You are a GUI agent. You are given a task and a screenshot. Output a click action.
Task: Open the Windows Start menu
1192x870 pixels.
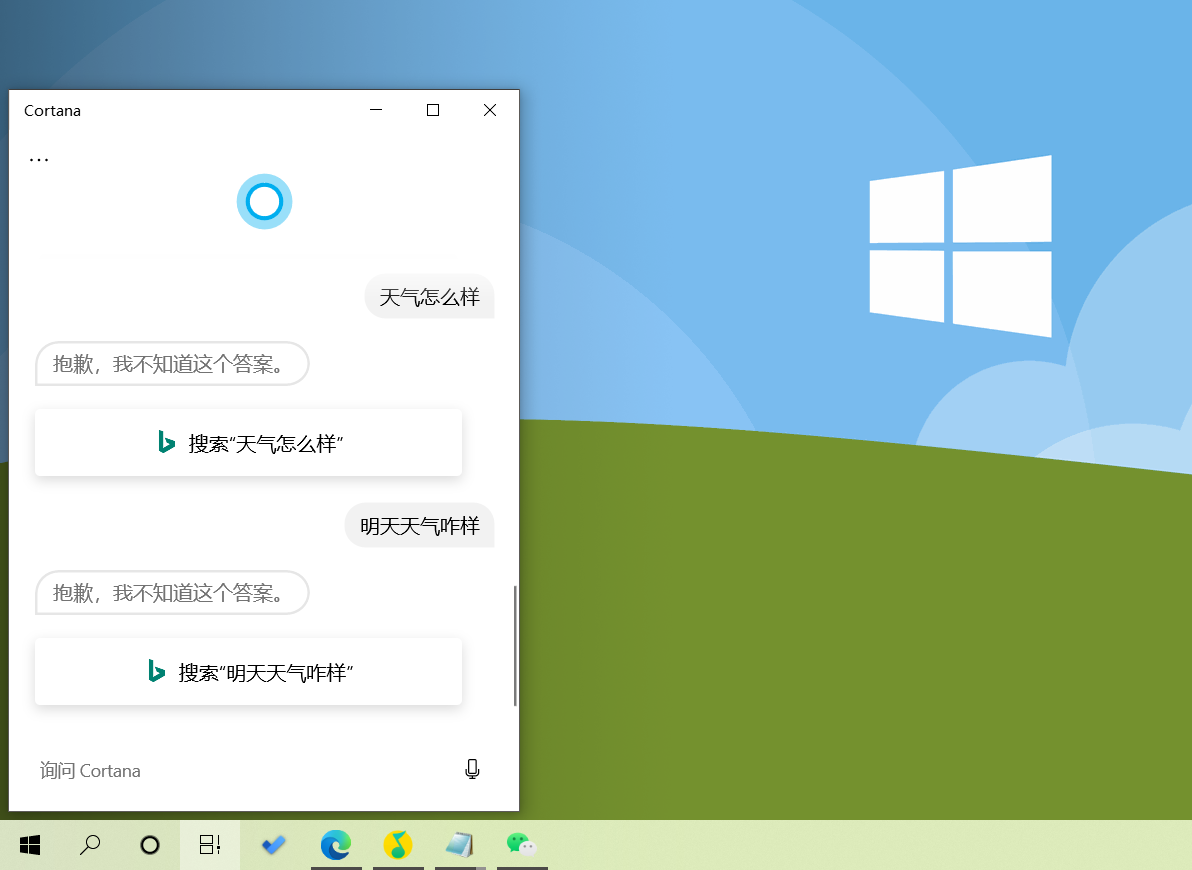pos(30,845)
